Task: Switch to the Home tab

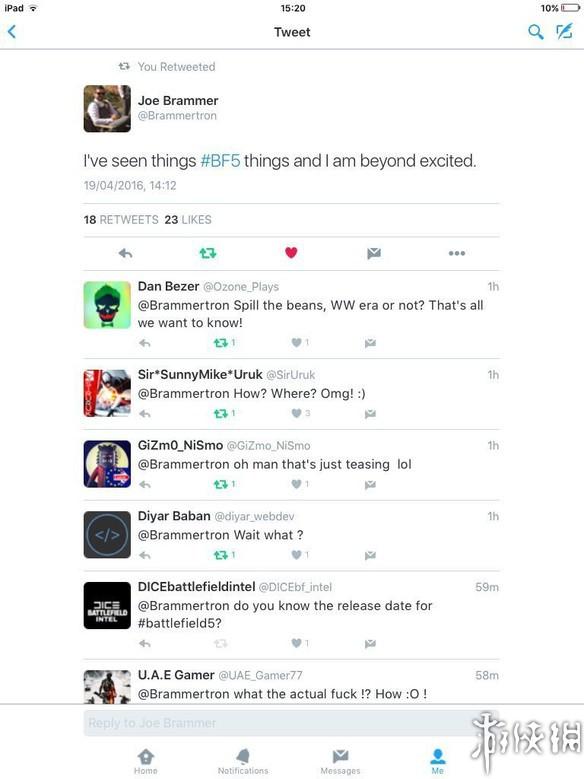Action: 146,762
